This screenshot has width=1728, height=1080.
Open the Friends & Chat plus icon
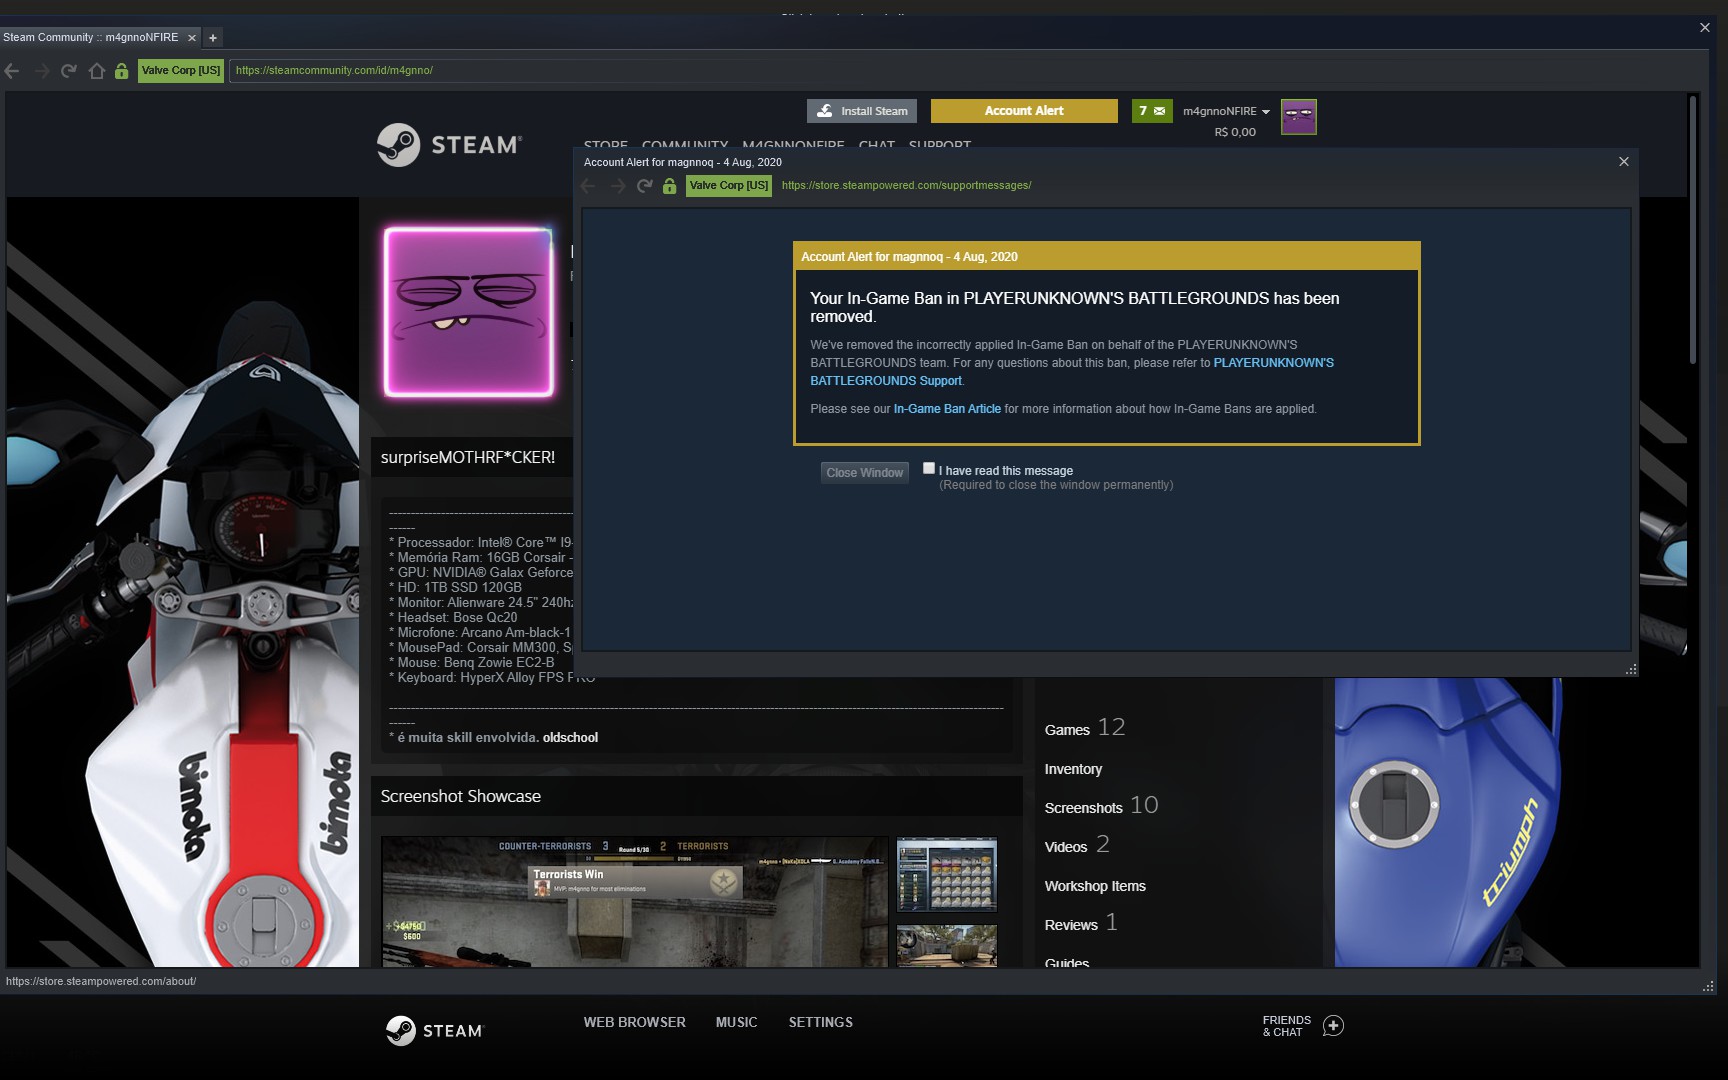pos(1333,1026)
